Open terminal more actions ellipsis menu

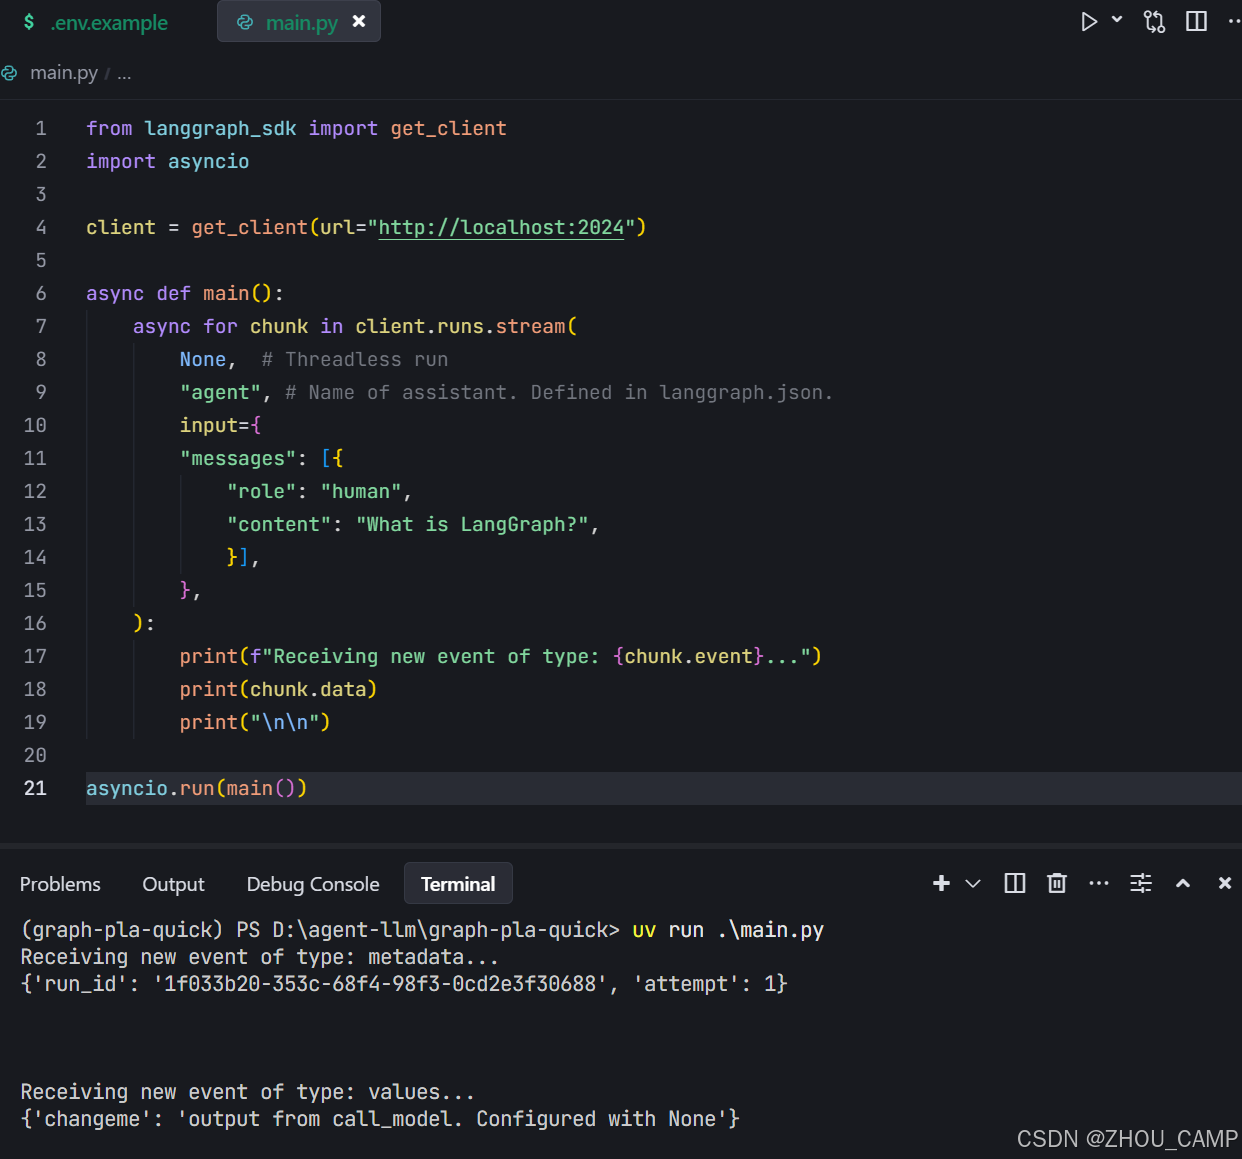pyautogui.click(x=1099, y=883)
